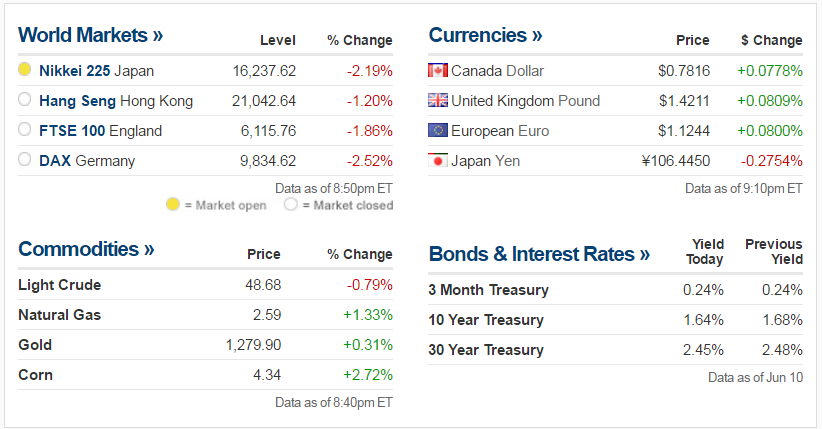The width and height of the screenshot is (822, 429).
Task: Click the Hang Seng market-closed circle
Action: [x=25, y=101]
